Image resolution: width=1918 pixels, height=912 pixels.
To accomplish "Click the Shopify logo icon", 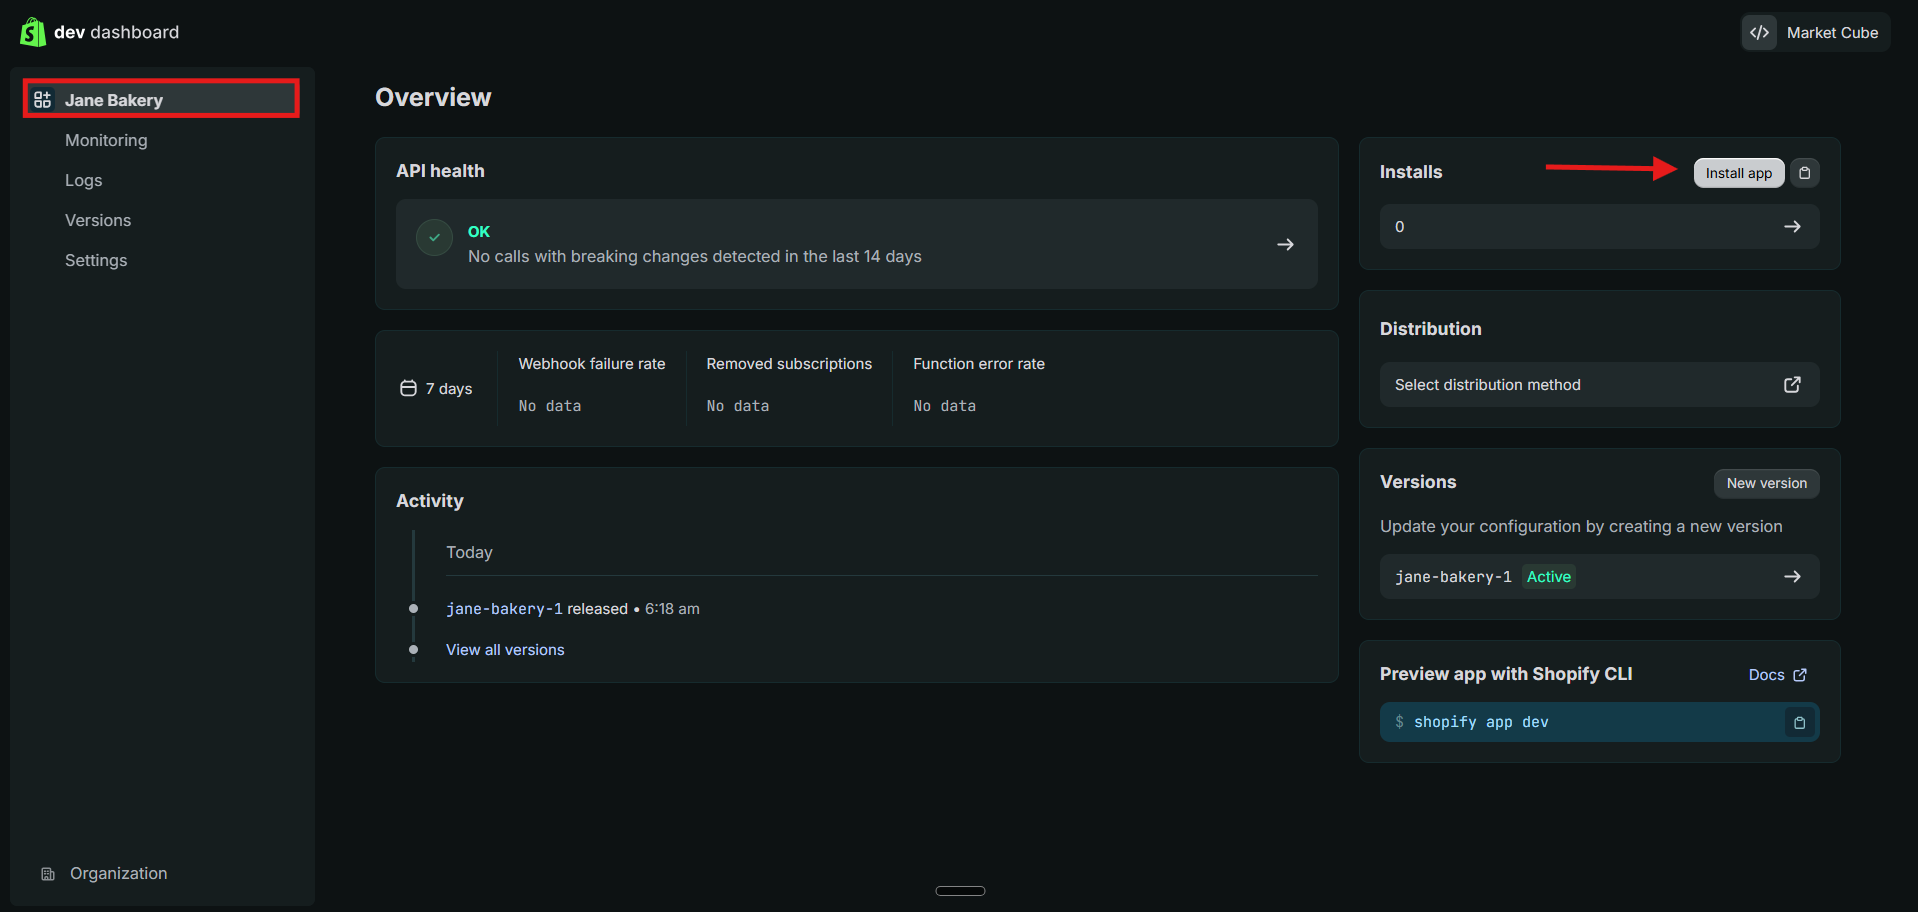I will tap(32, 32).
